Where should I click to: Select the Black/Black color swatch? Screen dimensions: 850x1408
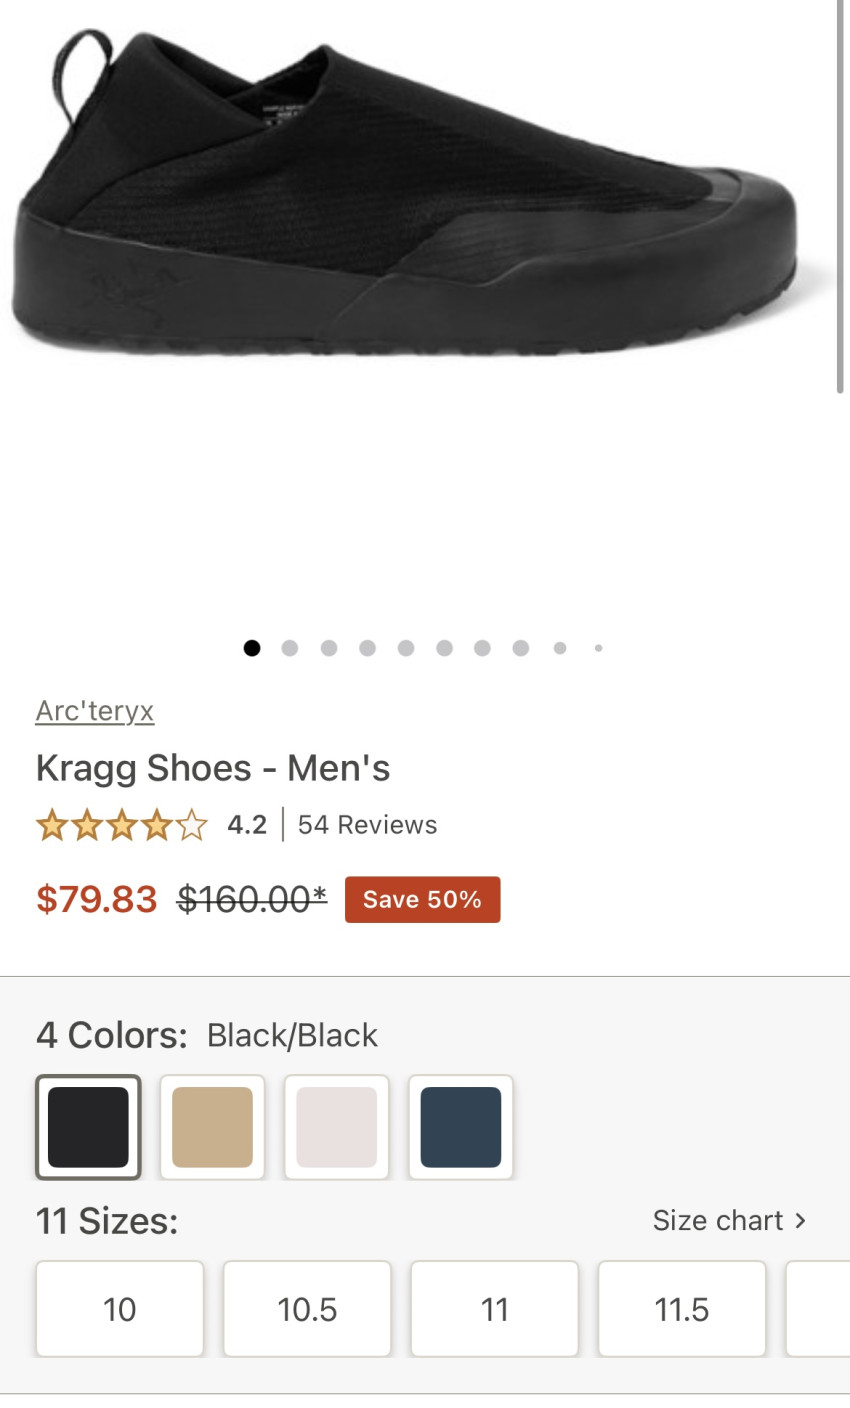coord(88,1127)
